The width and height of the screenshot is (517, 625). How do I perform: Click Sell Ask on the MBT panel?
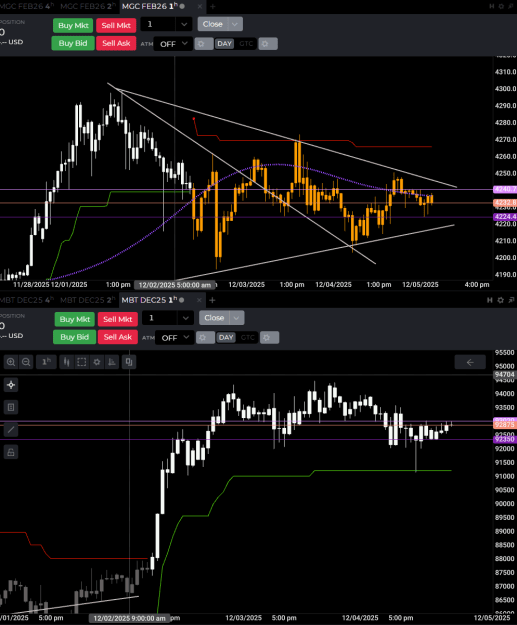118,337
